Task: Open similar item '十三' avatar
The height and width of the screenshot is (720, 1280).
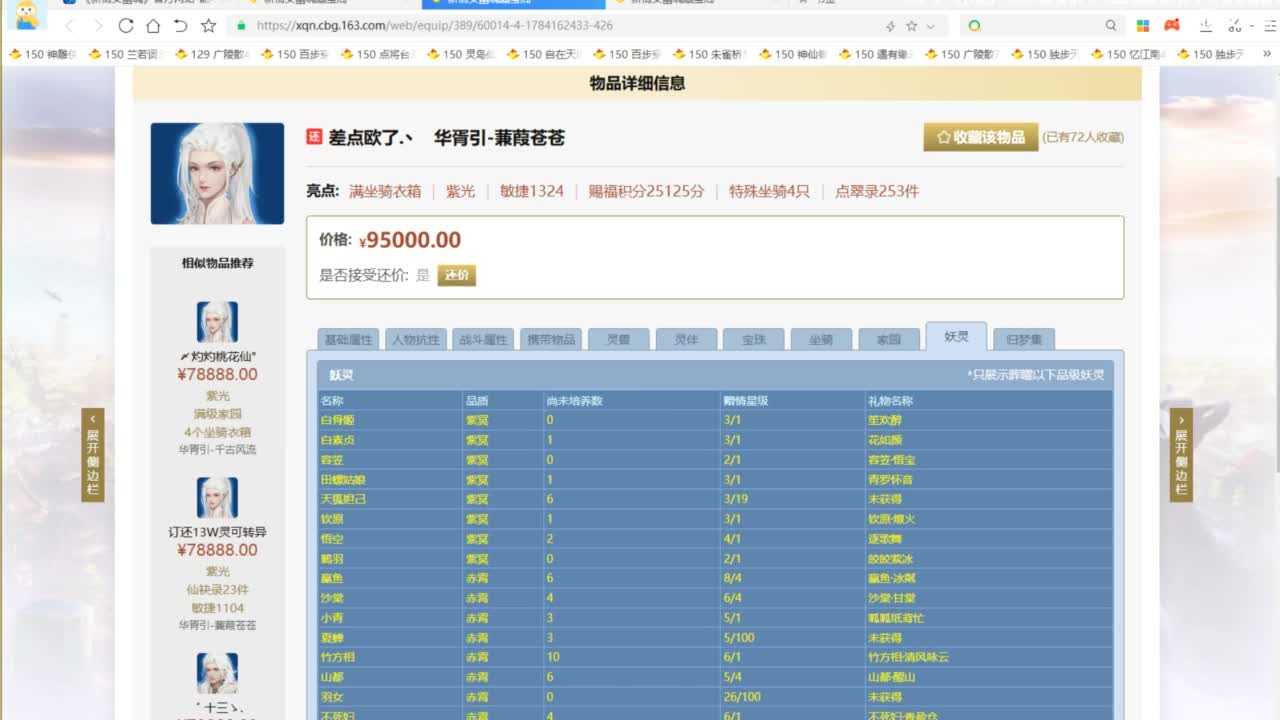Action: tap(217, 673)
